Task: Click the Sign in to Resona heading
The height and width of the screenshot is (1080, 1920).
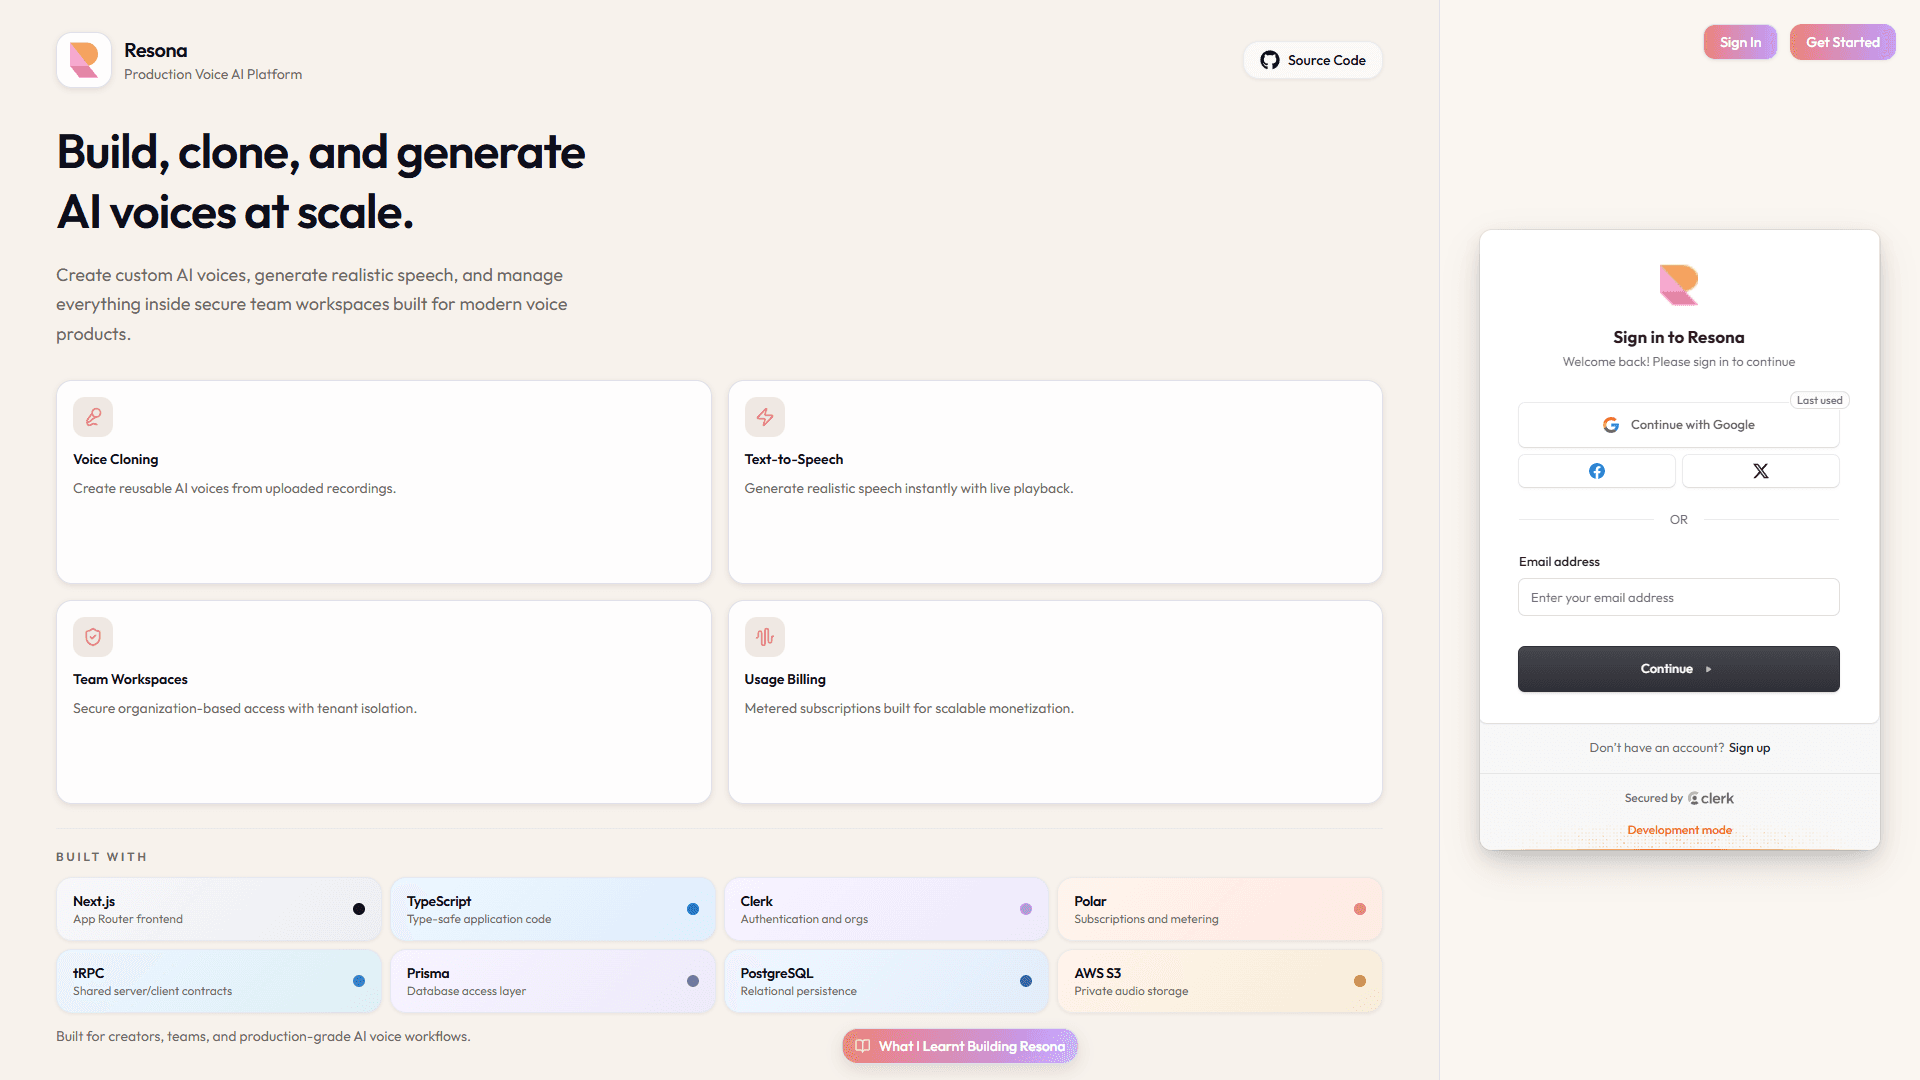Action: 1679,337
